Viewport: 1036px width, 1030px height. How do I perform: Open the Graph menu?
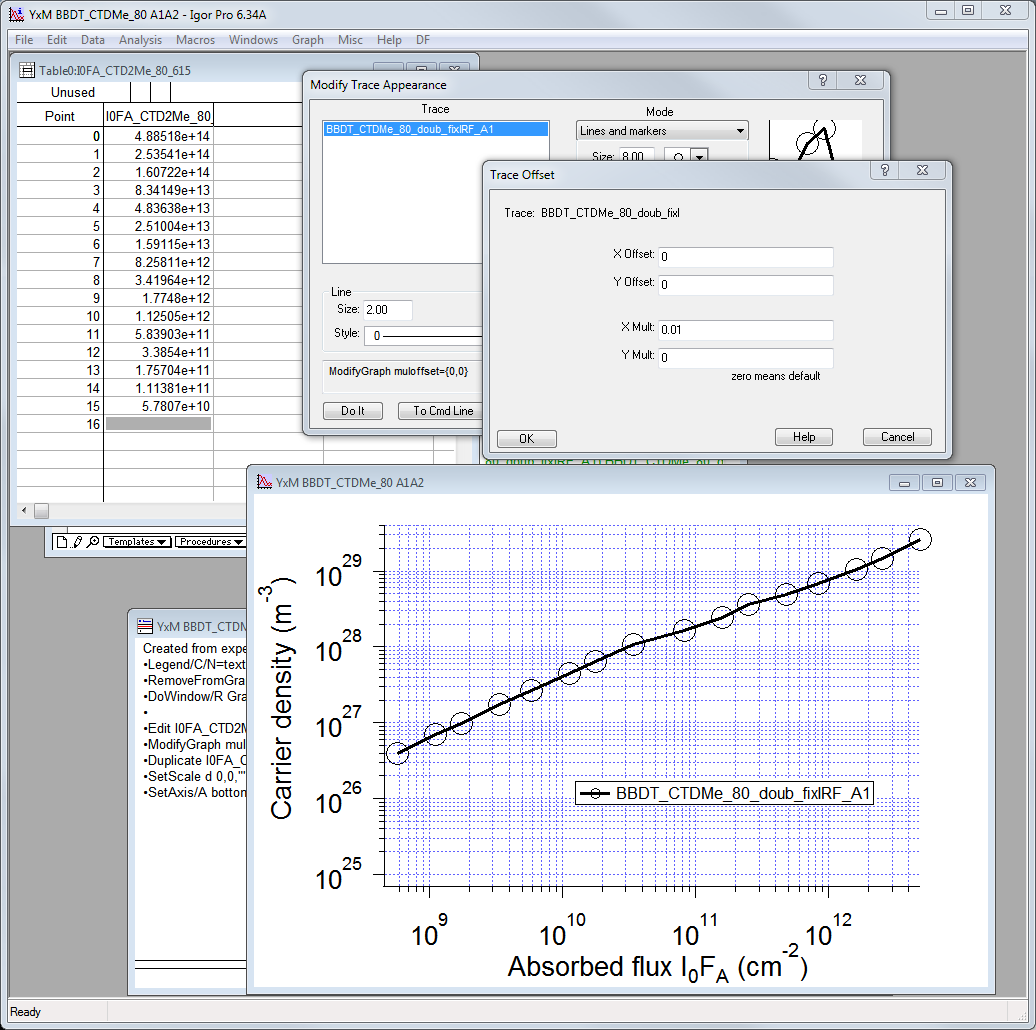point(307,40)
